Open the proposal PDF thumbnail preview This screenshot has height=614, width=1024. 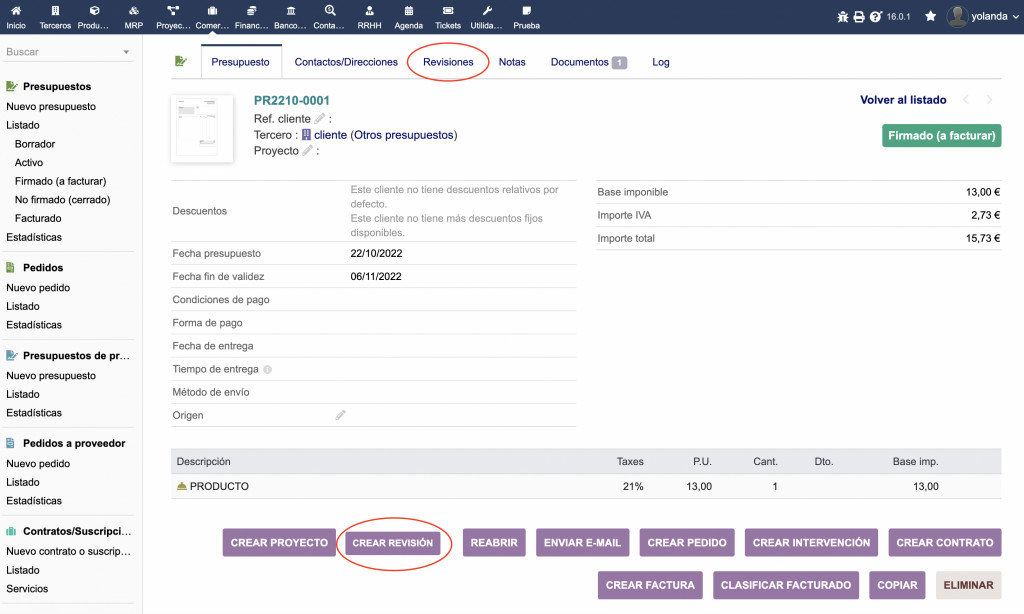(202, 128)
